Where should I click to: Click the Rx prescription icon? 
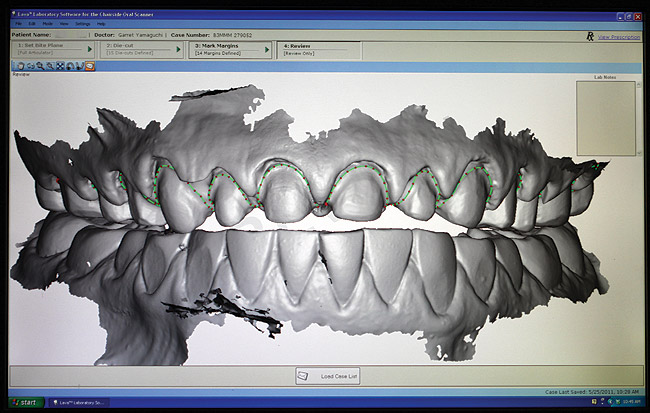[591, 36]
